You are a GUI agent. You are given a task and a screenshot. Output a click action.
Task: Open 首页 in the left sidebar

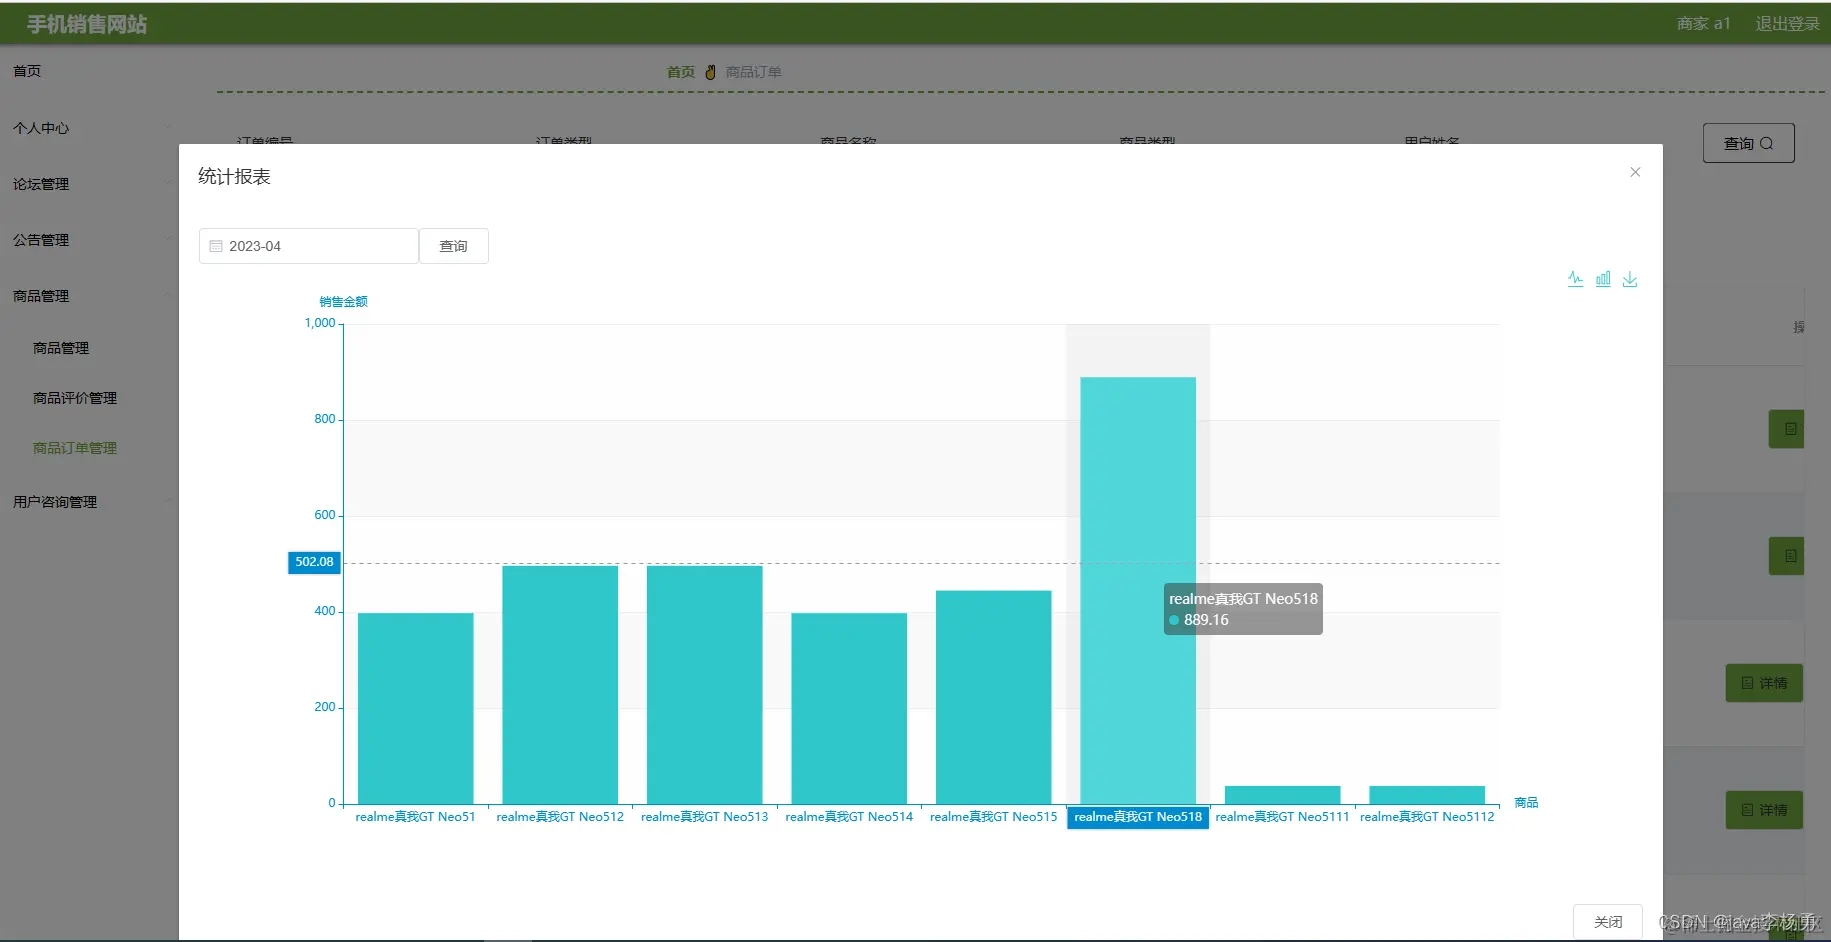27,71
